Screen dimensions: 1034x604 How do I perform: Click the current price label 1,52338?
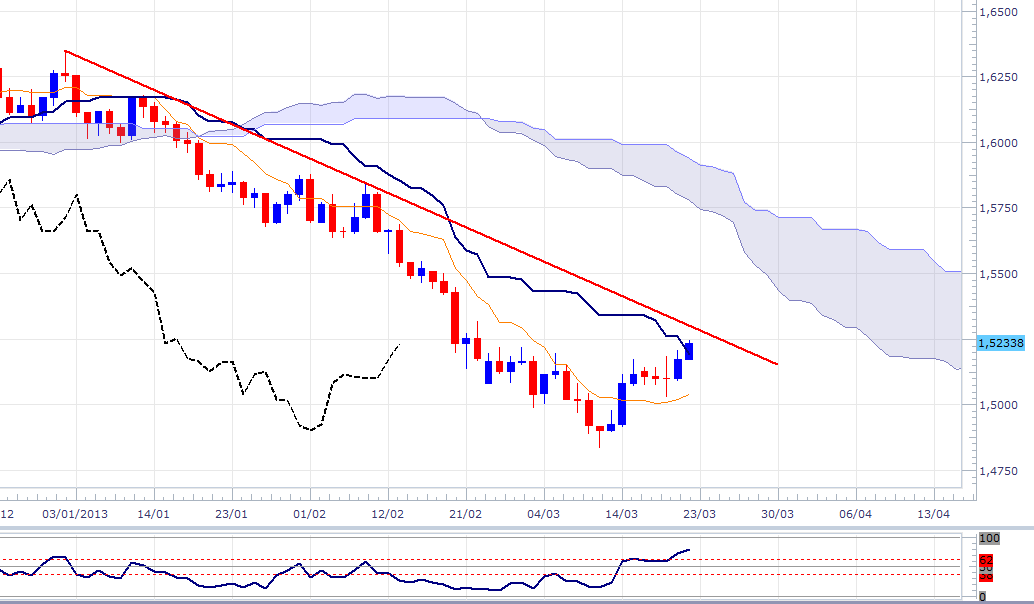1001,343
